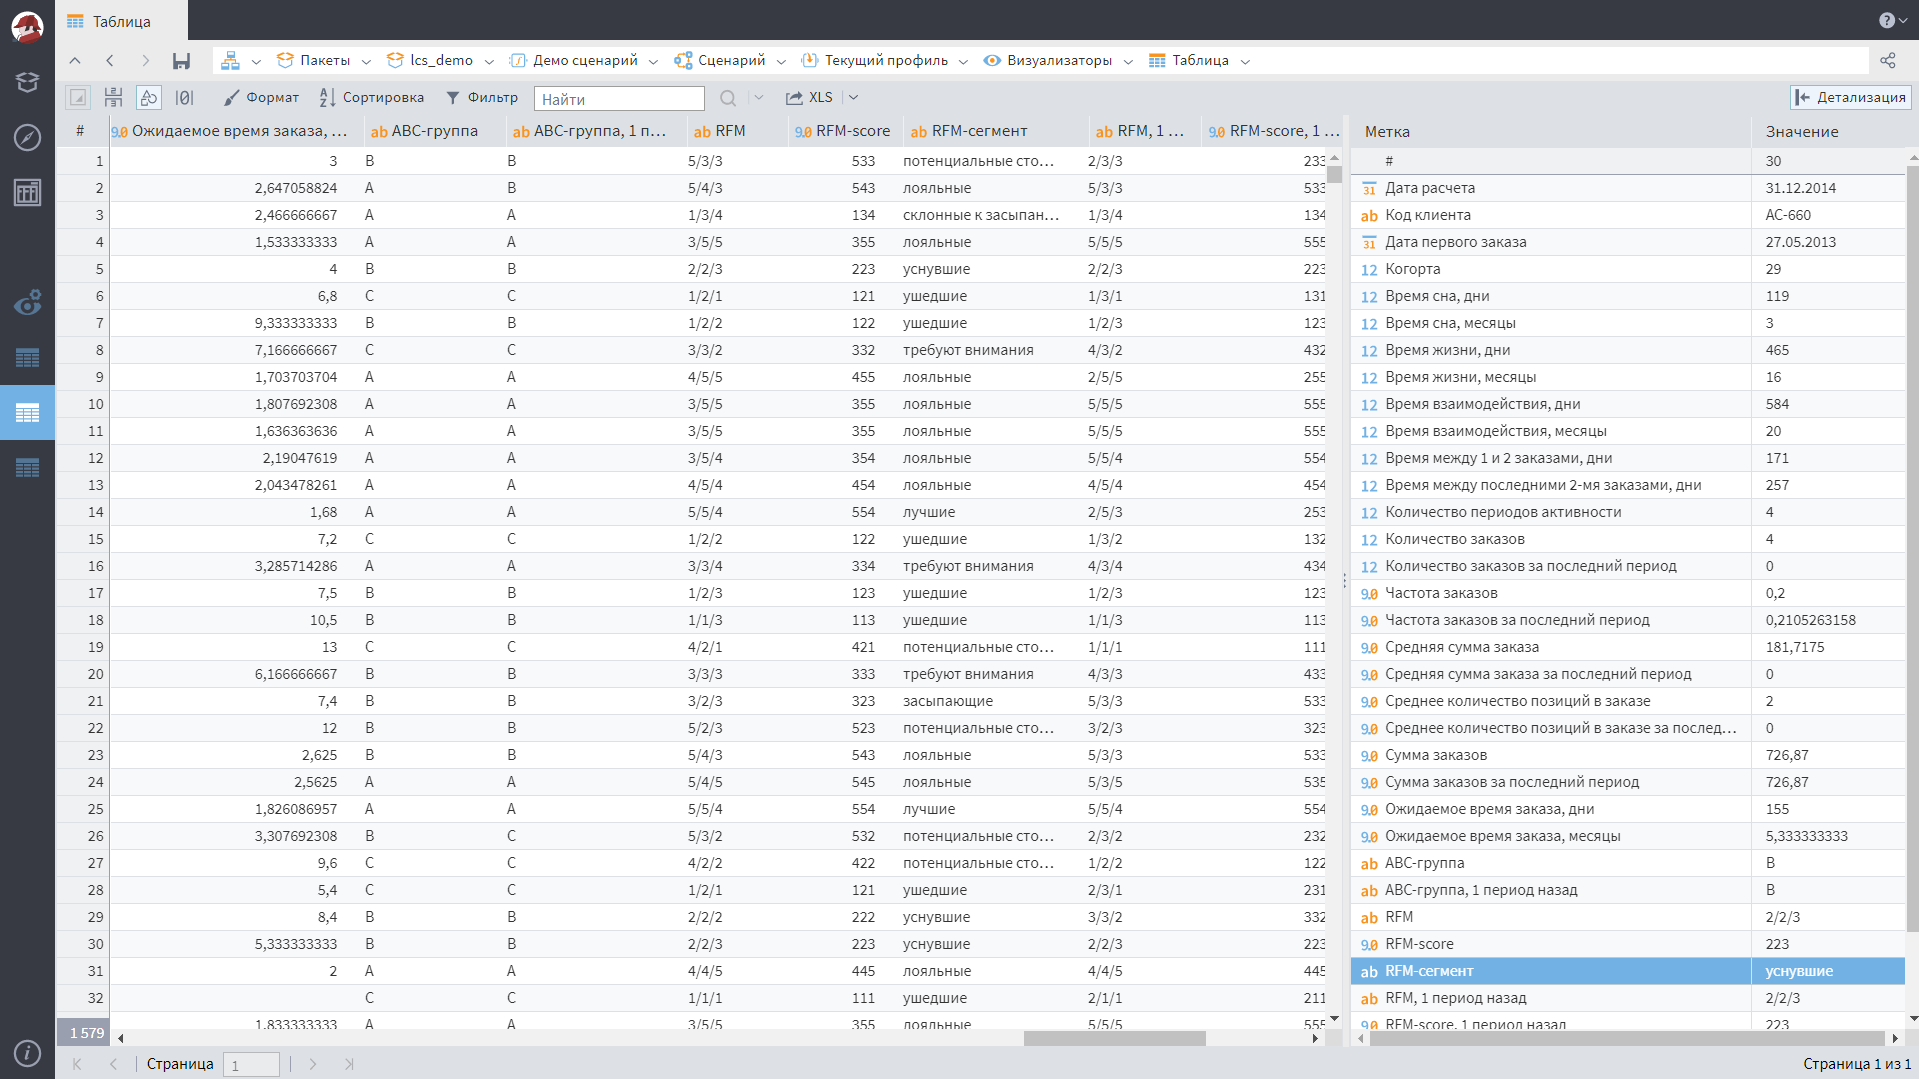Expand the lcs_demo breadcrumb dropdown

pos(489,61)
